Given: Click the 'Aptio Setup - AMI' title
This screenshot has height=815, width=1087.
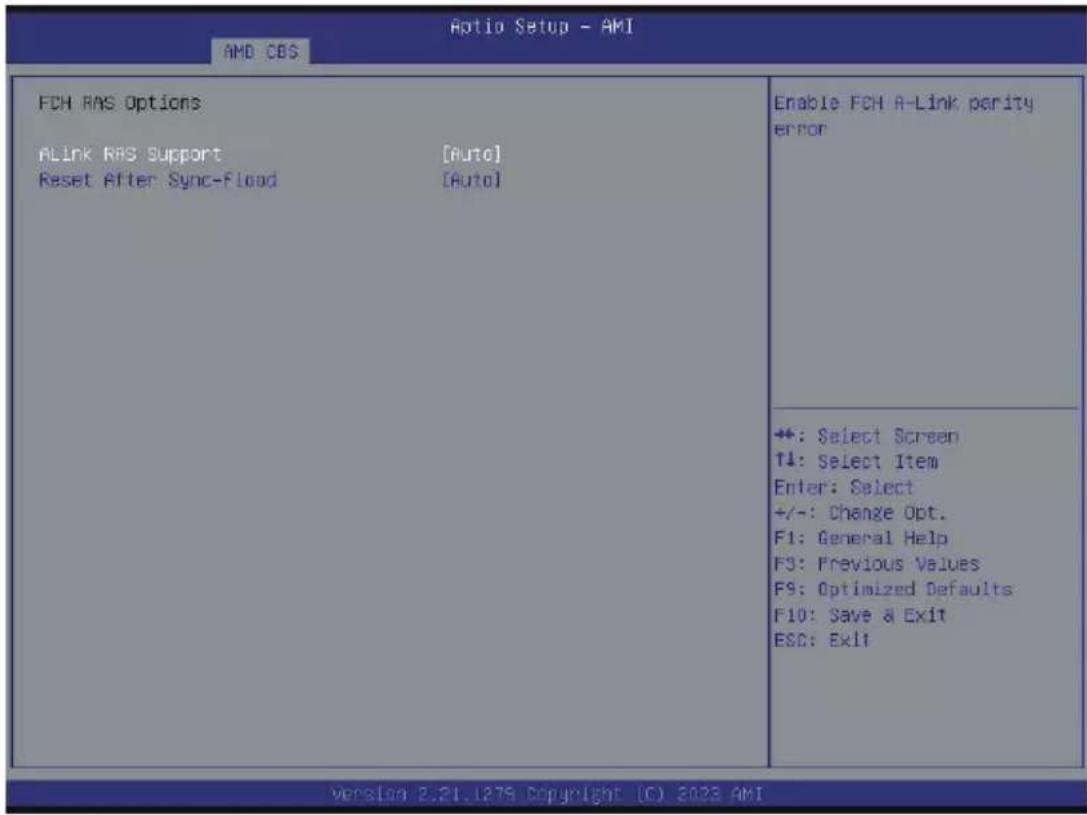Looking at the screenshot, I should coord(541,26).
